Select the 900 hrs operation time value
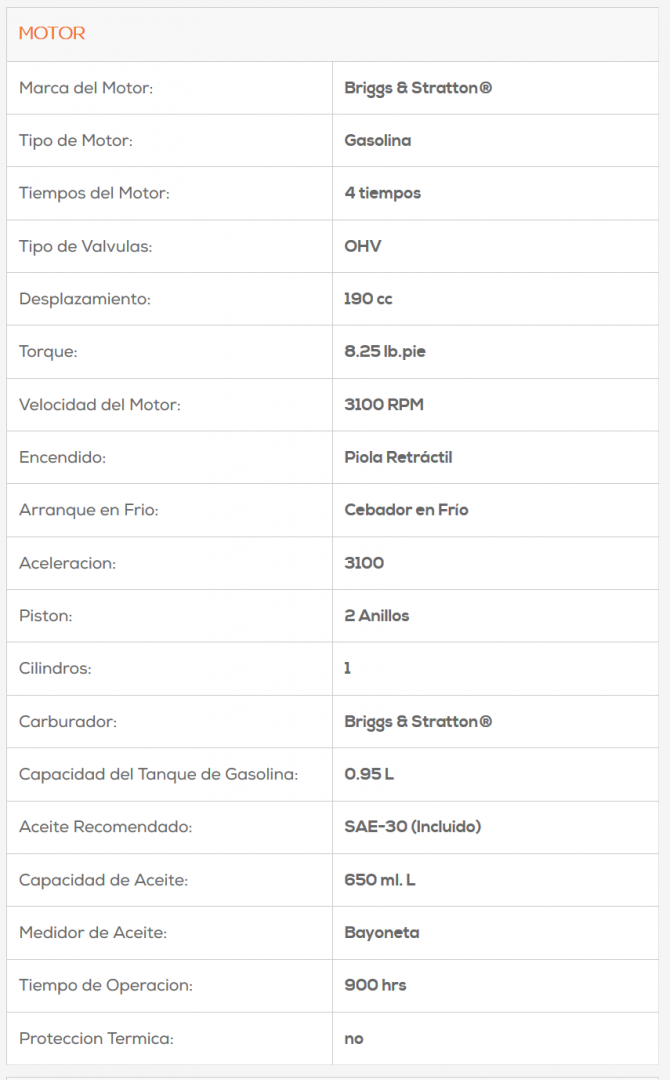Image resolution: width=670 pixels, height=1080 pixels. tap(375, 985)
